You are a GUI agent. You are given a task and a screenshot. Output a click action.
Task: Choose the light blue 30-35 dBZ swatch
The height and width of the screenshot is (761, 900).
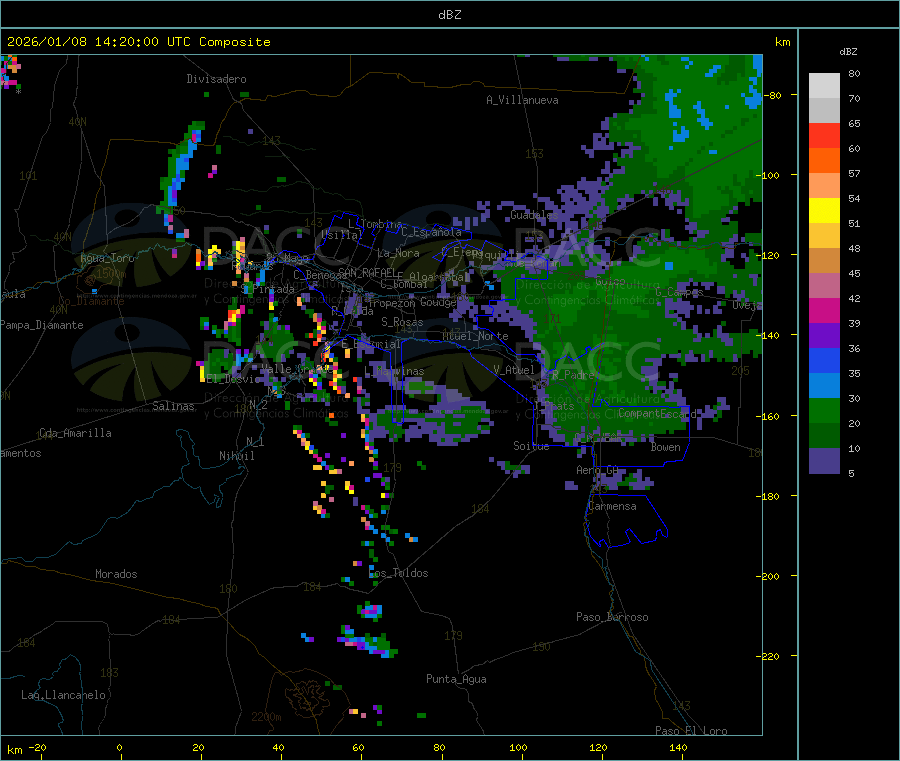(x=824, y=386)
